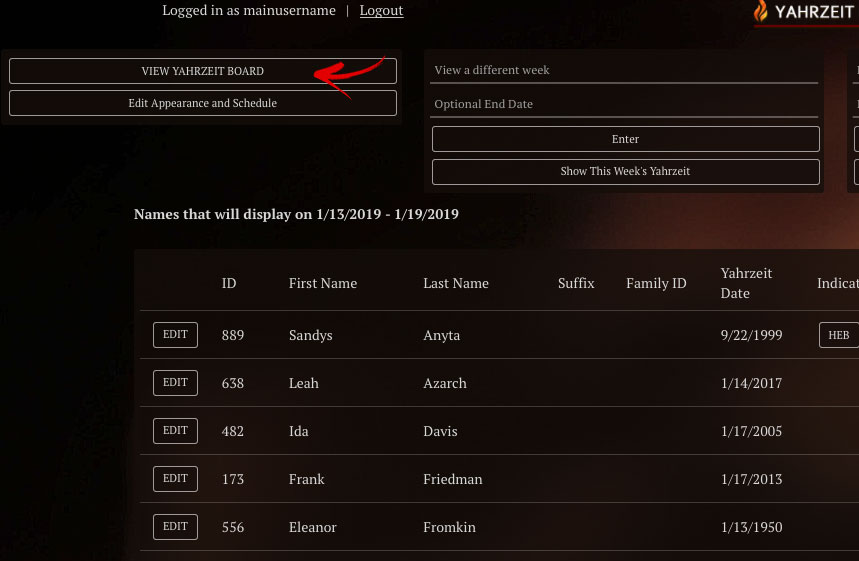This screenshot has width=859, height=561.
Task: Click the Optional End Date field
Action: coord(625,104)
